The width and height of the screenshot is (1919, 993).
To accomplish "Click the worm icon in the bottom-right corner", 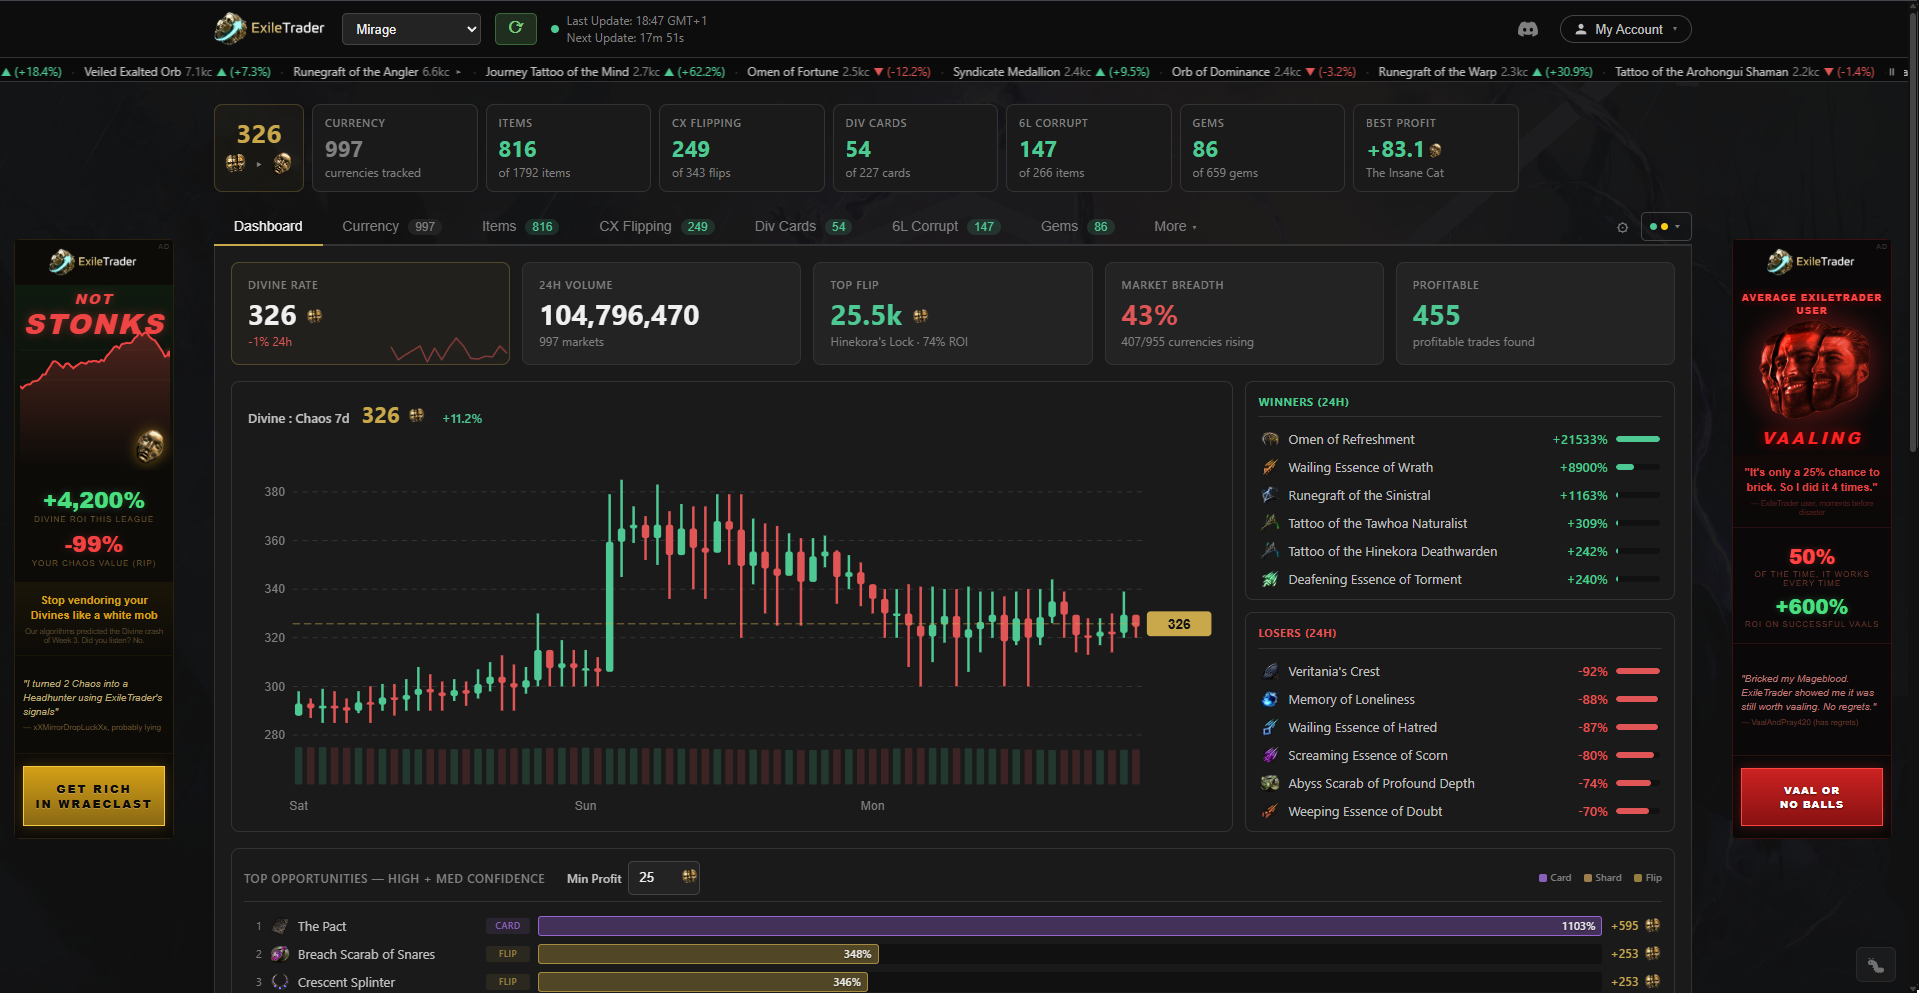I will pyautogui.click(x=1876, y=963).
